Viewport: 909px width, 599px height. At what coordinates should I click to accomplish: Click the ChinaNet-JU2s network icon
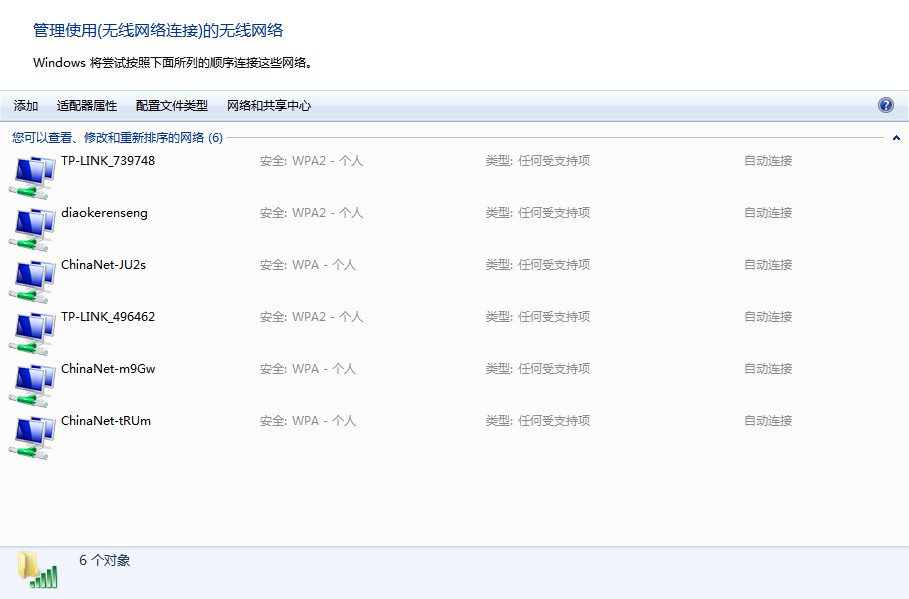[x=32, y=281]
